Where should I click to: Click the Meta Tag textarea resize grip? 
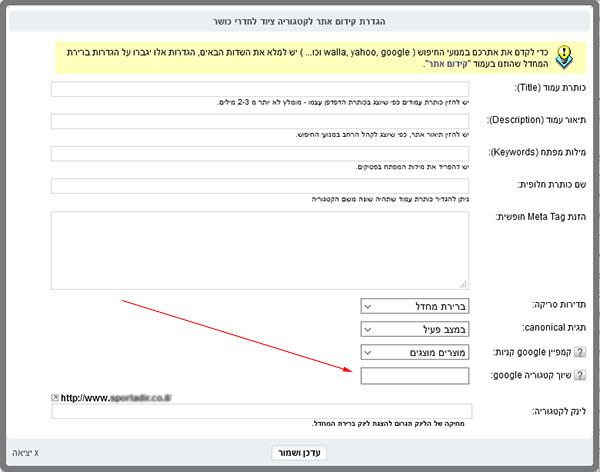click(x=463, y=284)
